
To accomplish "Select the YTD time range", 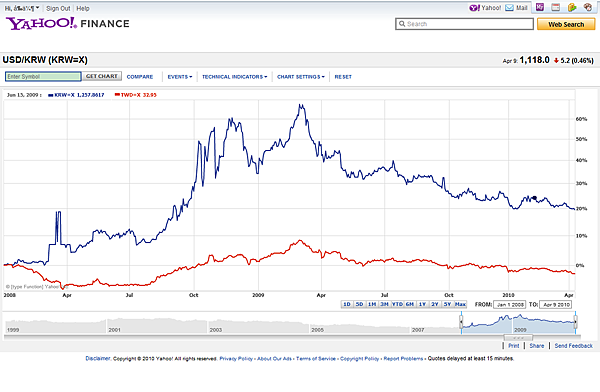I will point(397,304).
